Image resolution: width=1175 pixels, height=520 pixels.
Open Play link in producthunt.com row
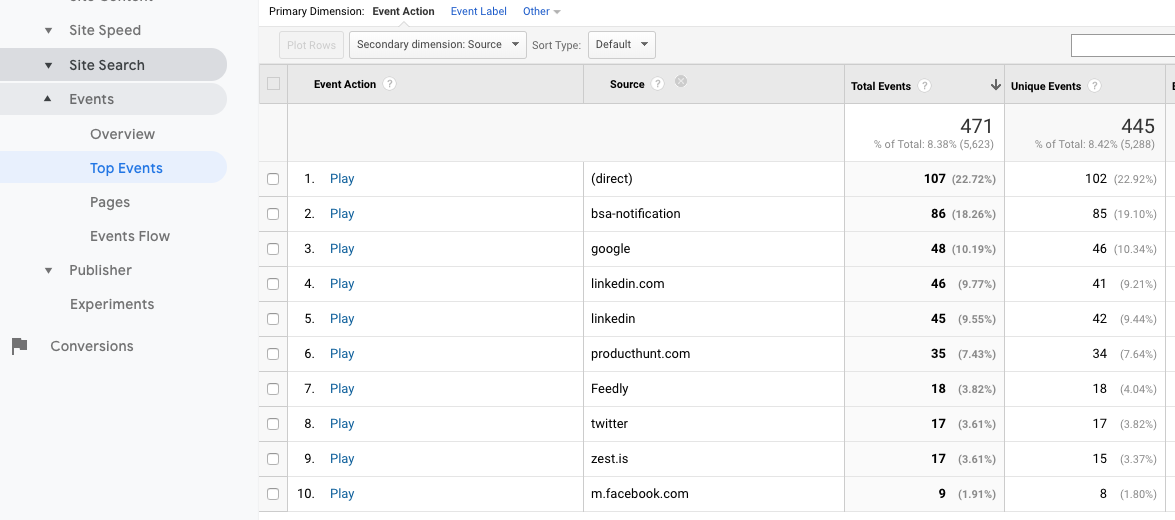342,354
